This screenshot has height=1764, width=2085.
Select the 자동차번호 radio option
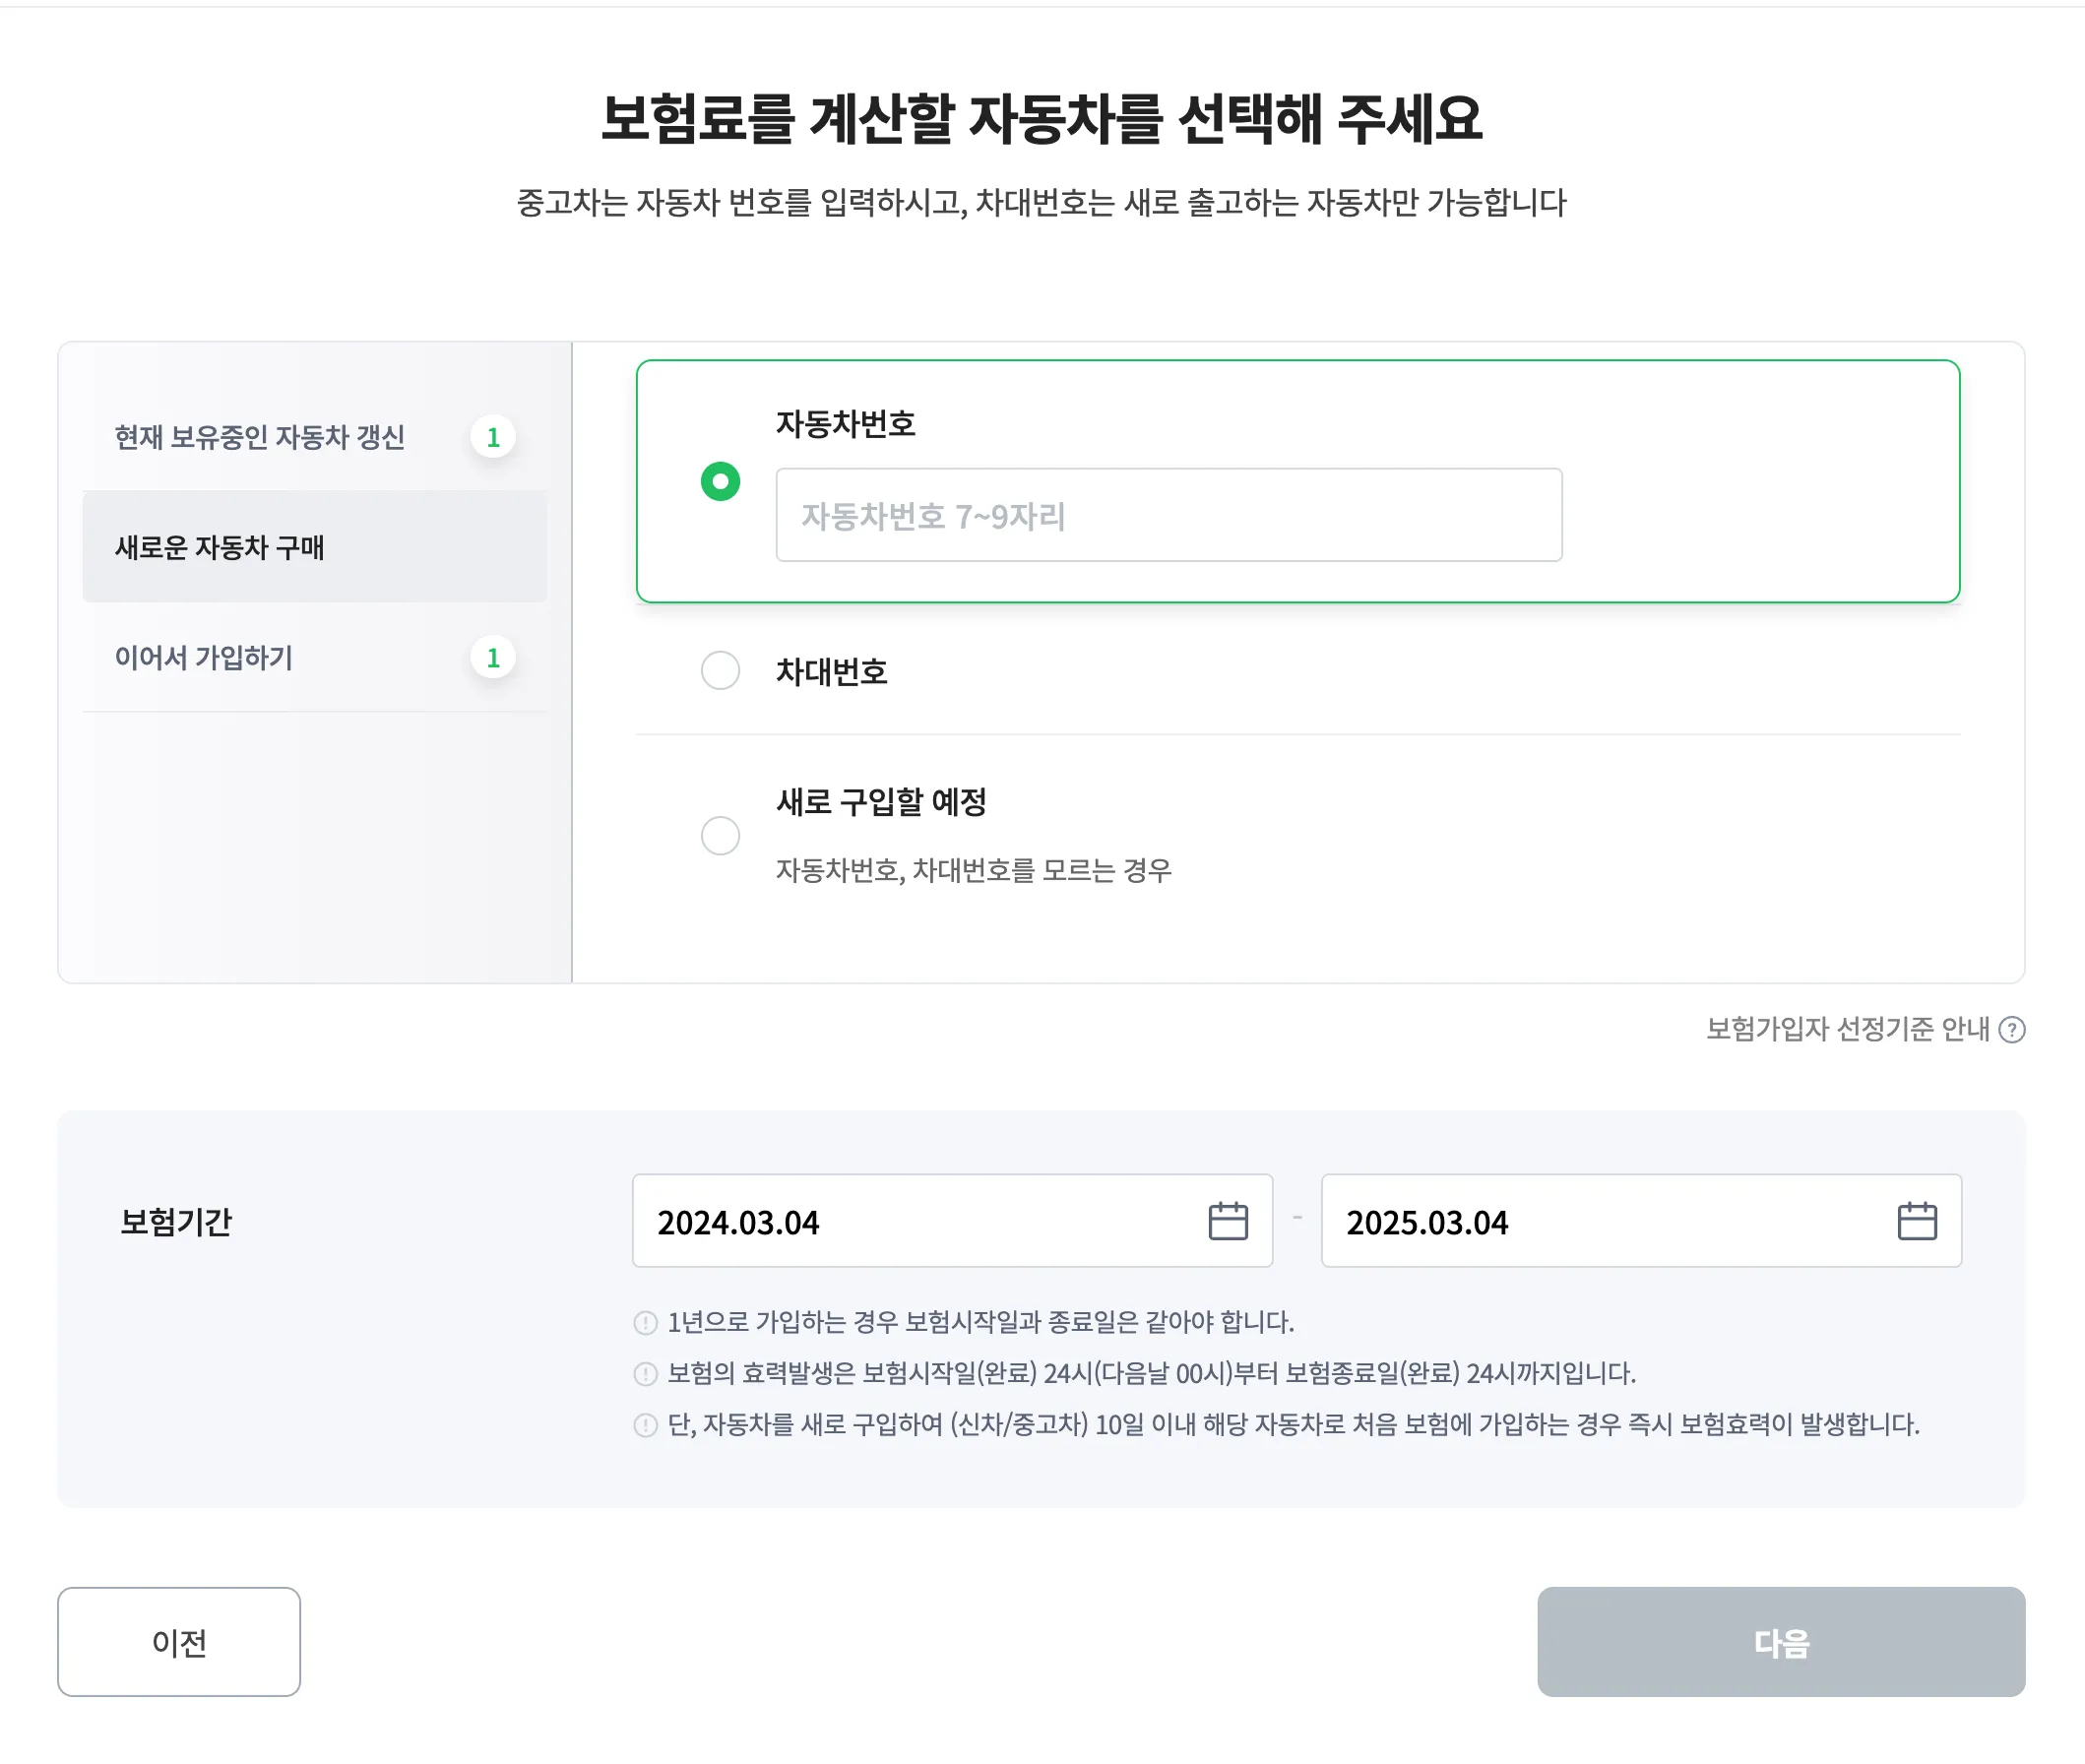tap(720, 481)
